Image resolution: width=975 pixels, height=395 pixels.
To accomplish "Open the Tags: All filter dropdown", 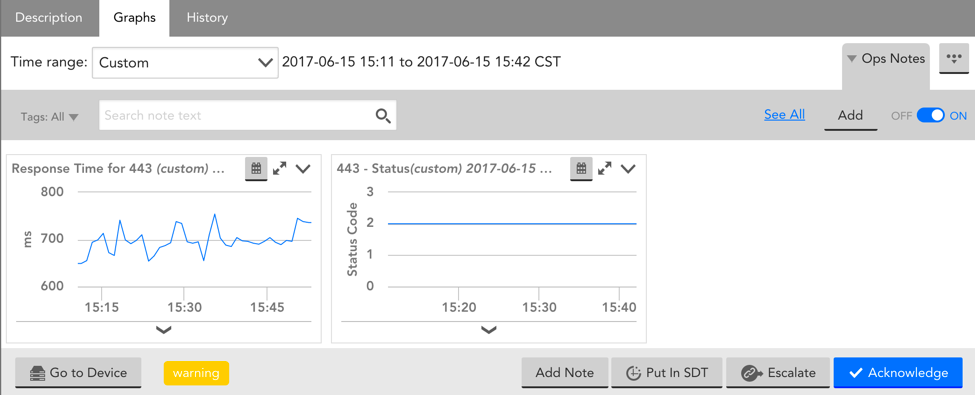I will pos(50,116).
